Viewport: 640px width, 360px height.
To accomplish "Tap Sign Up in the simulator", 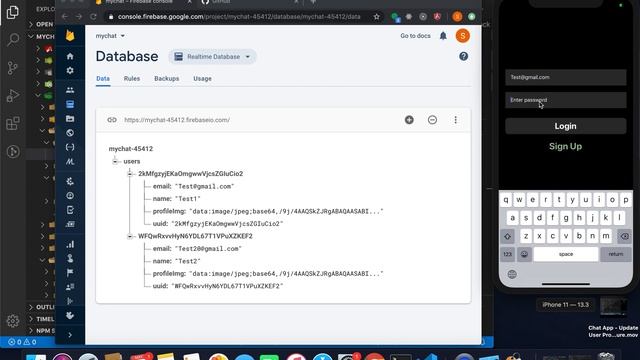I will pos(565,146).
